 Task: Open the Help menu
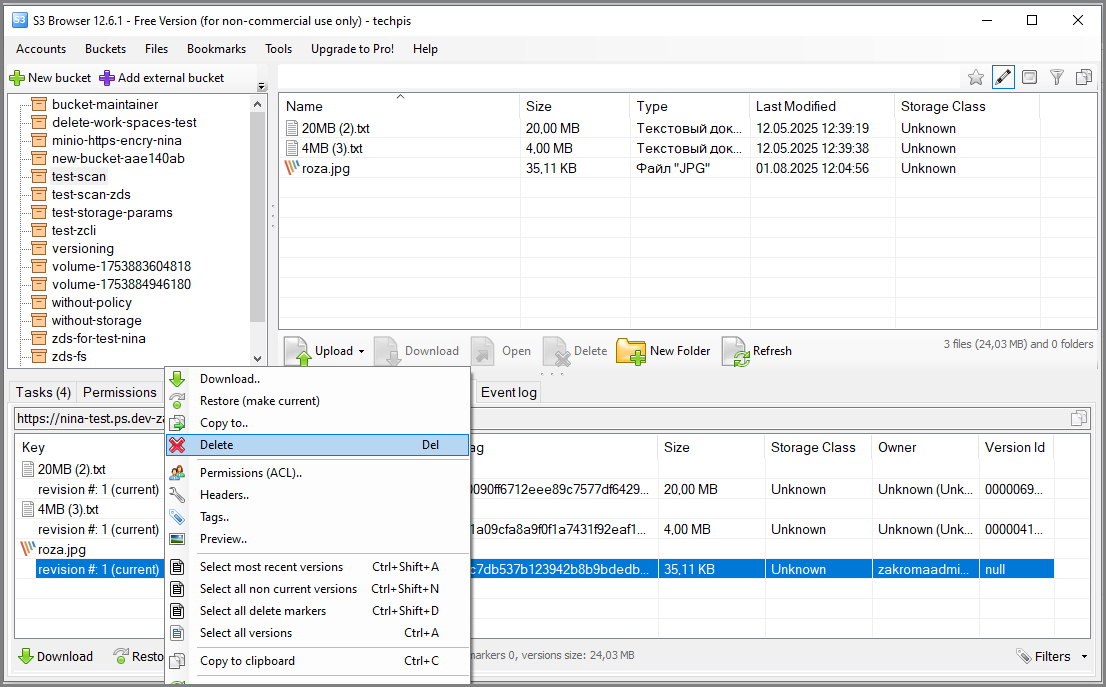pos(425,49)
